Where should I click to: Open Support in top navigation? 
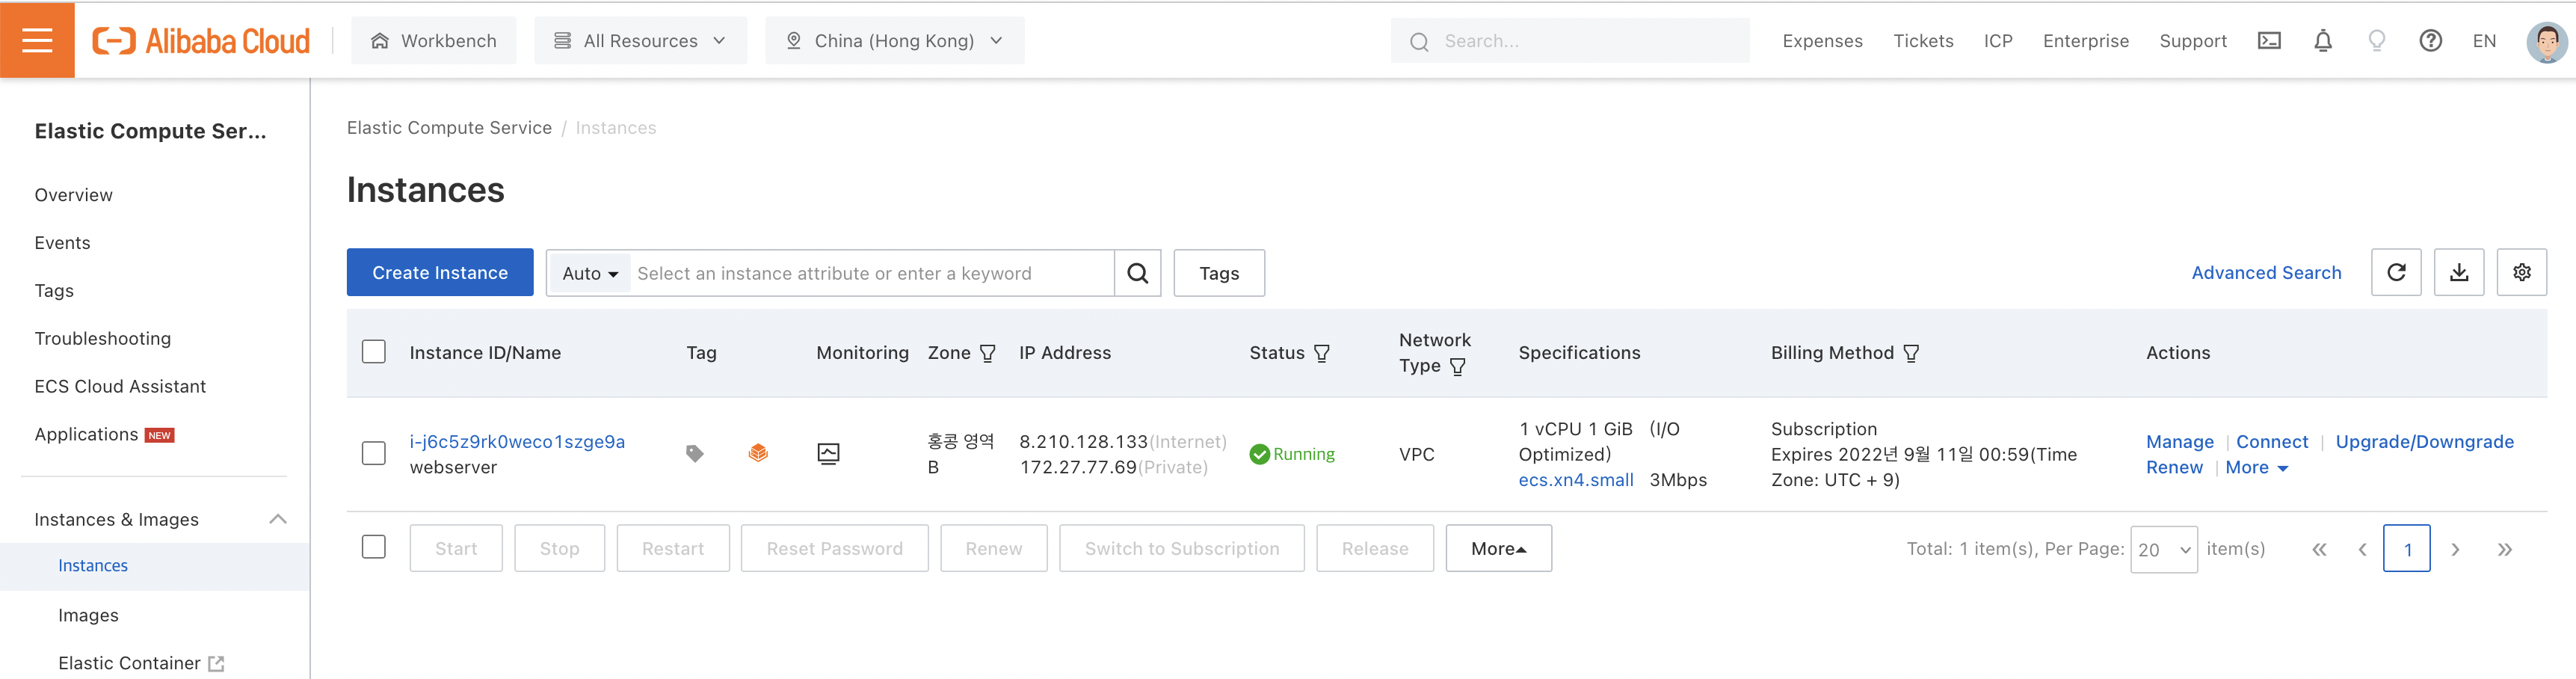point(2192,41)
